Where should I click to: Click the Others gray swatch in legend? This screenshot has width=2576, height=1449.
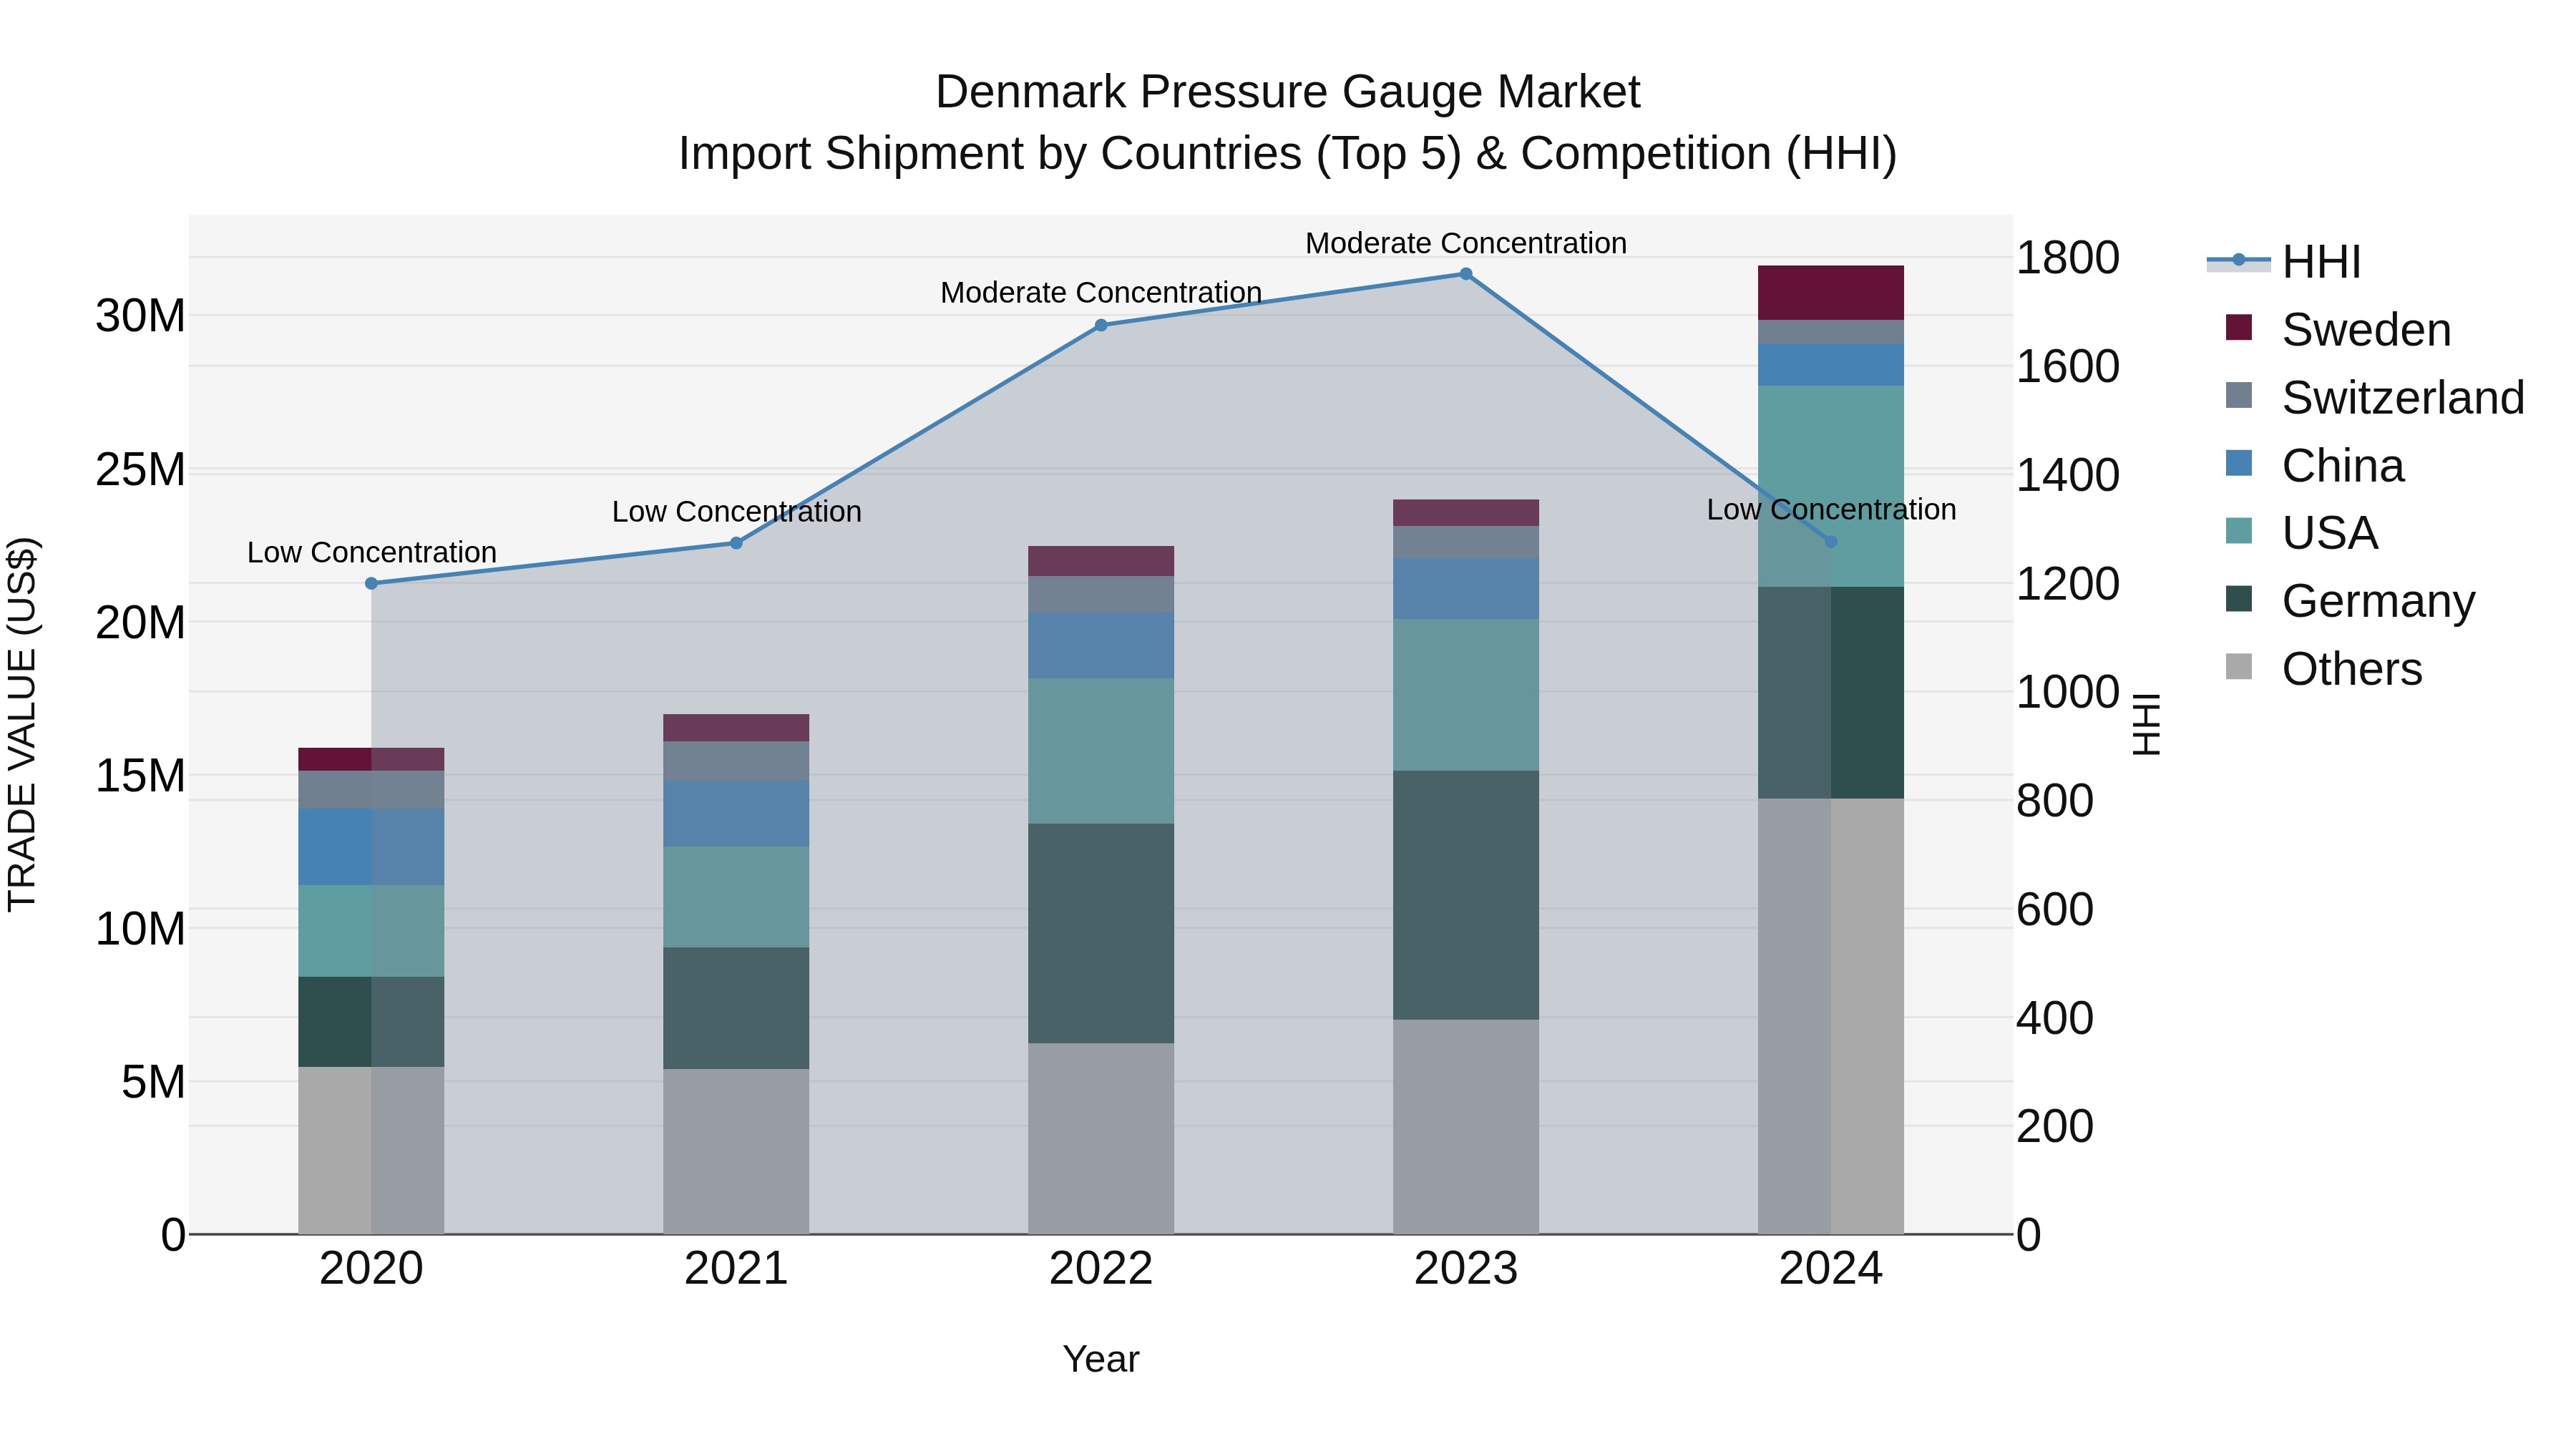click(2239, 667)
